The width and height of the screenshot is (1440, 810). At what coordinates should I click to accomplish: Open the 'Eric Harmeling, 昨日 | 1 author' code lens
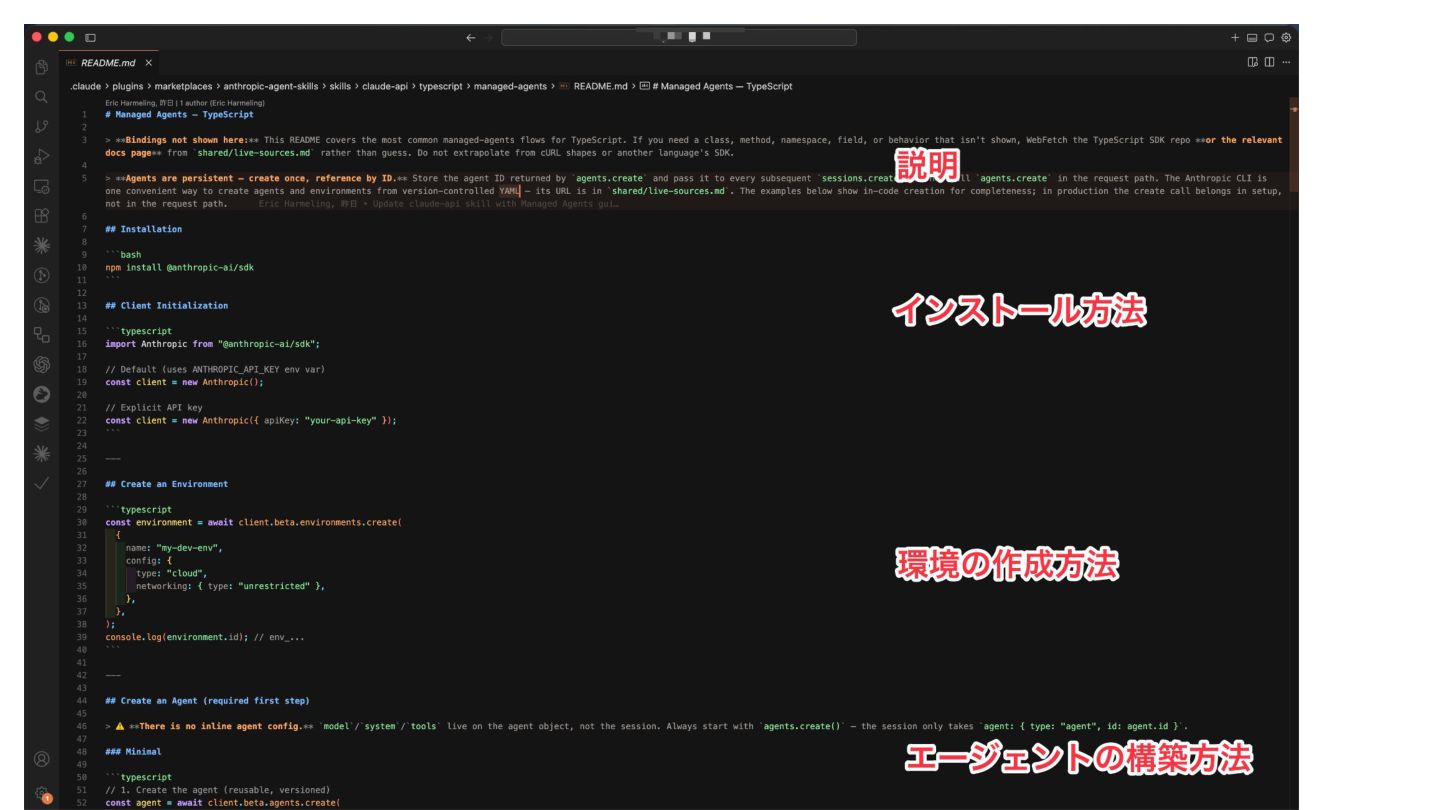coord(185,103)
